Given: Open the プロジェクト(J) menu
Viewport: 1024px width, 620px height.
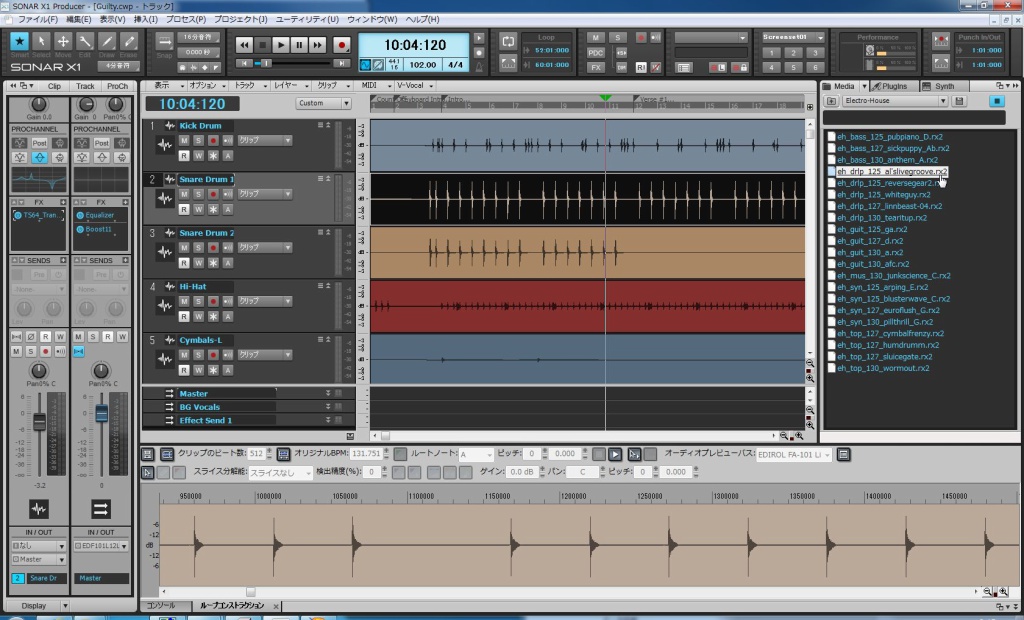Looking at the screenshot, I should click(x=240, y=20).
